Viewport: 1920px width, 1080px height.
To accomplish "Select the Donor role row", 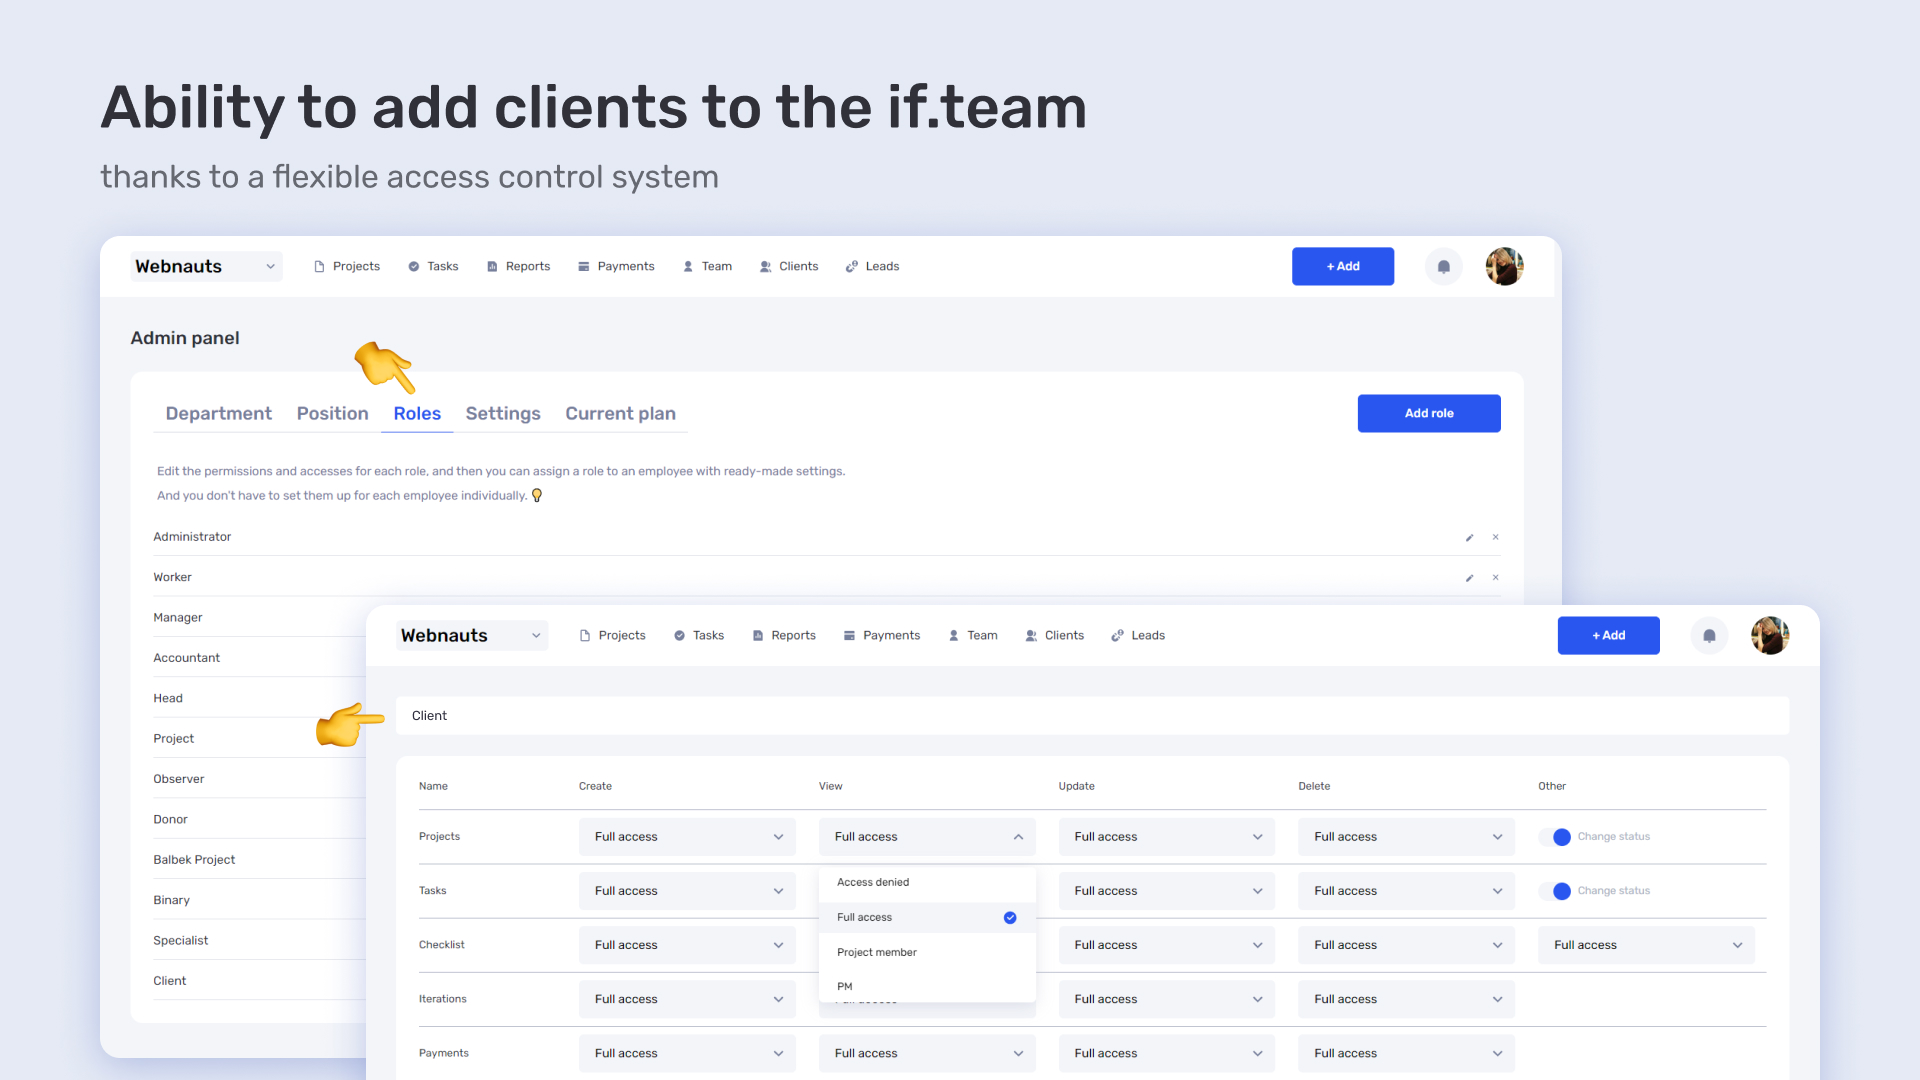I will [259, 819].
